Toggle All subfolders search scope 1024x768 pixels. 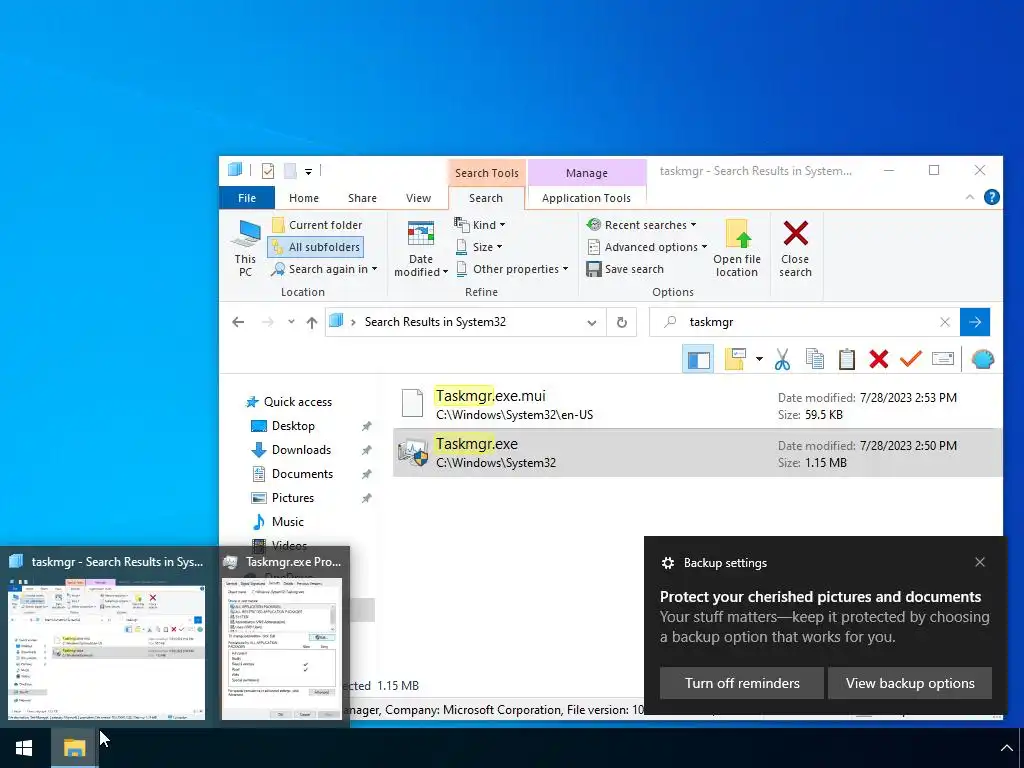[315, 247]
